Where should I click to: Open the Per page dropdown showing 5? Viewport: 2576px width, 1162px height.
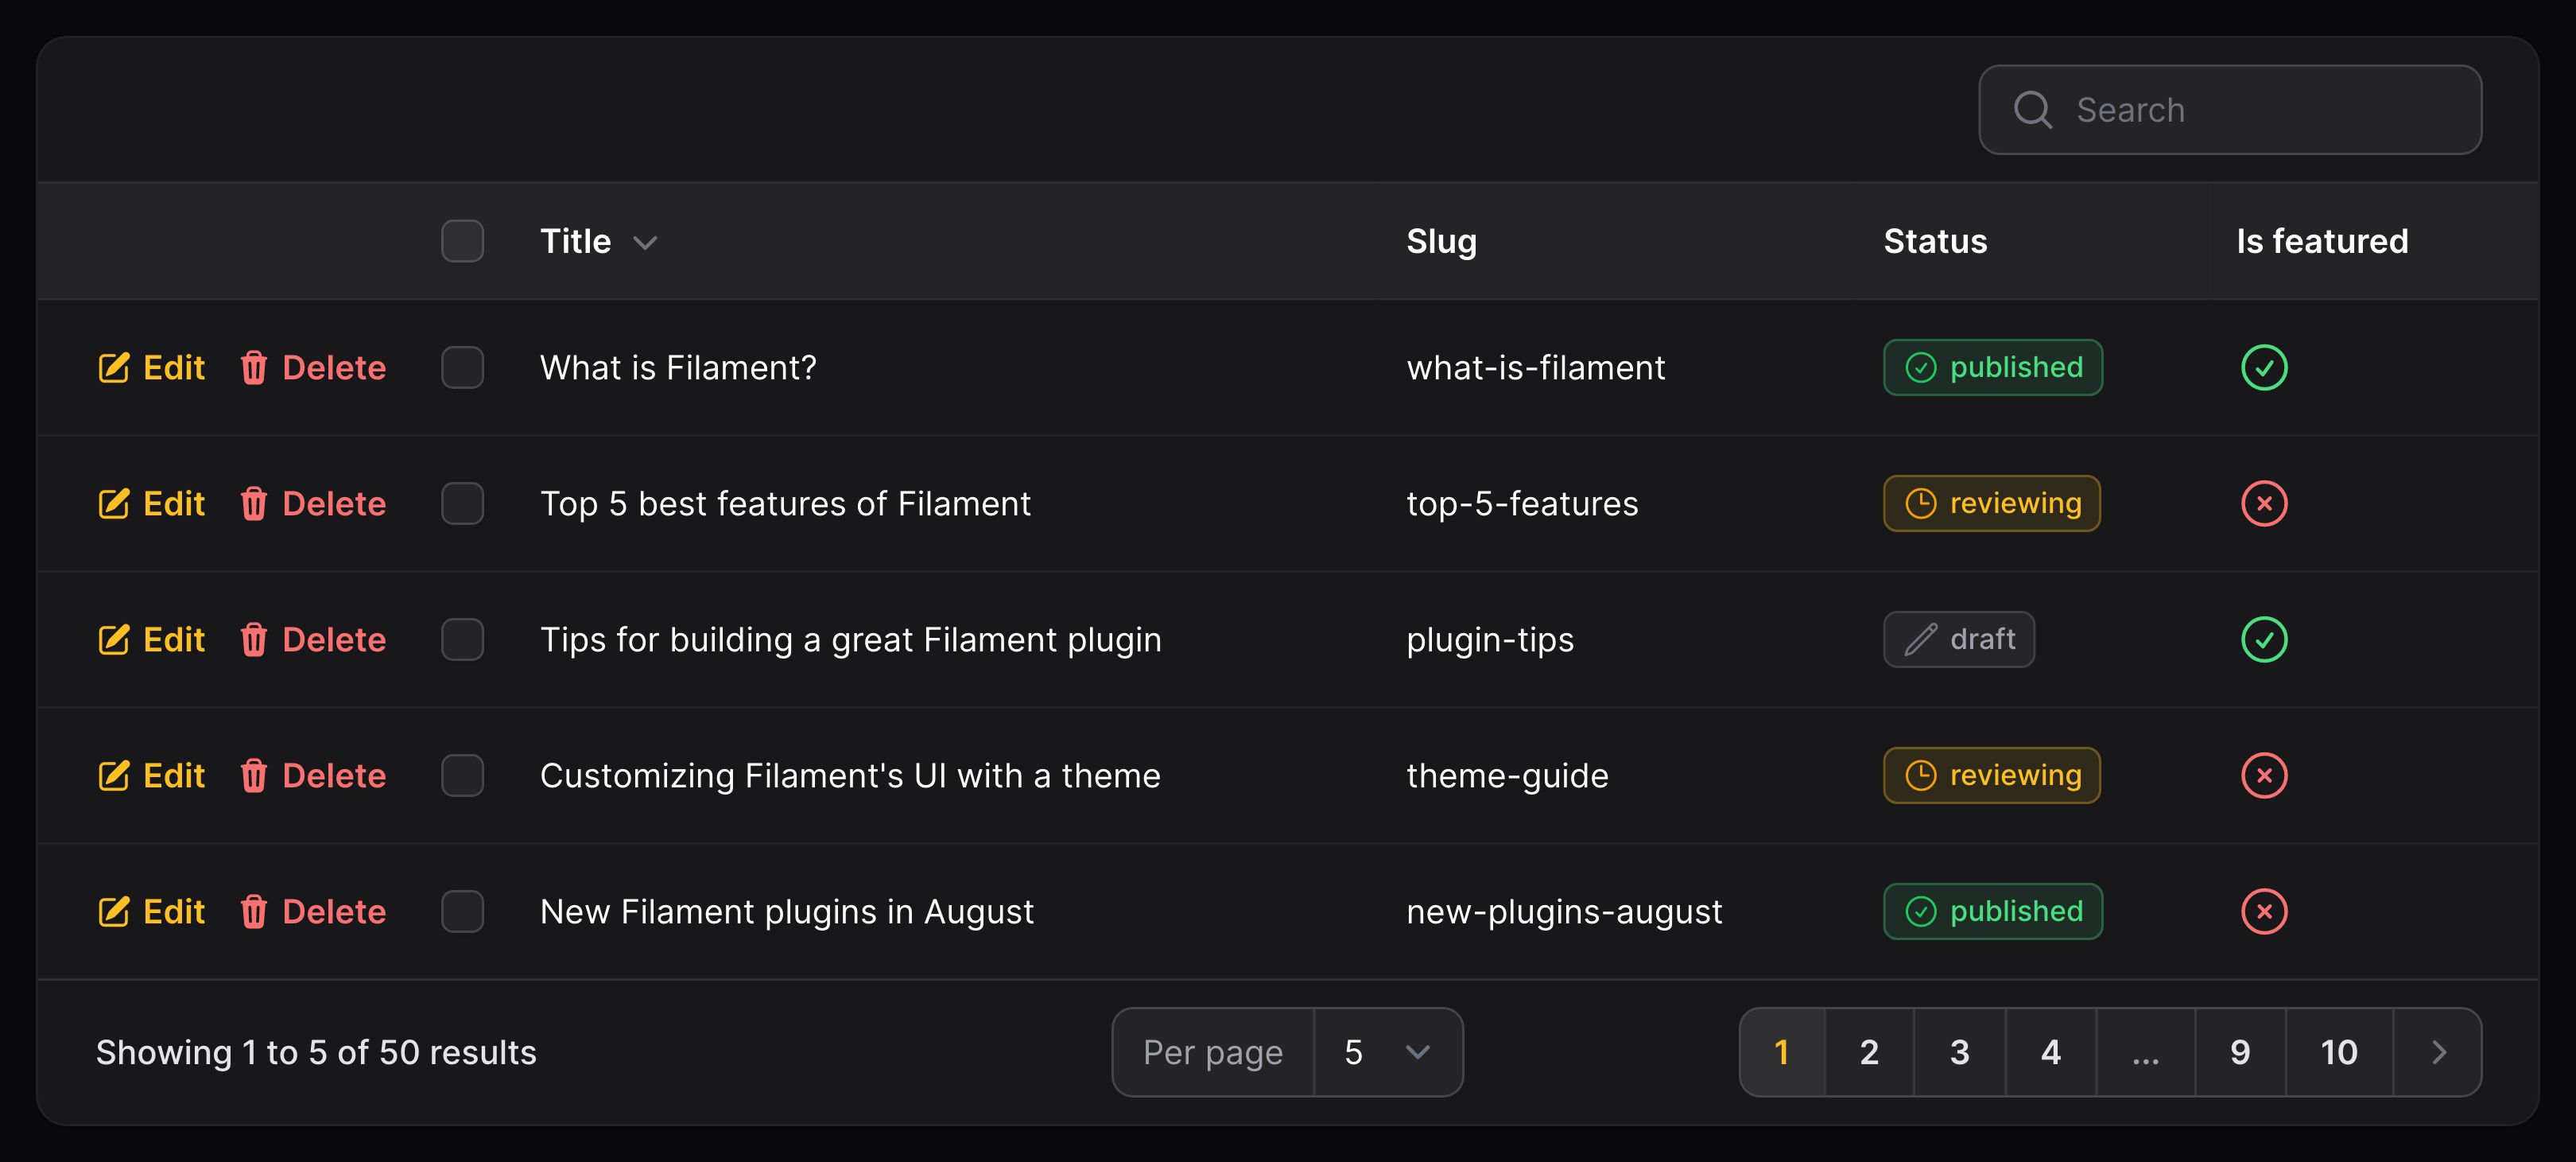pos(1387,1051)
